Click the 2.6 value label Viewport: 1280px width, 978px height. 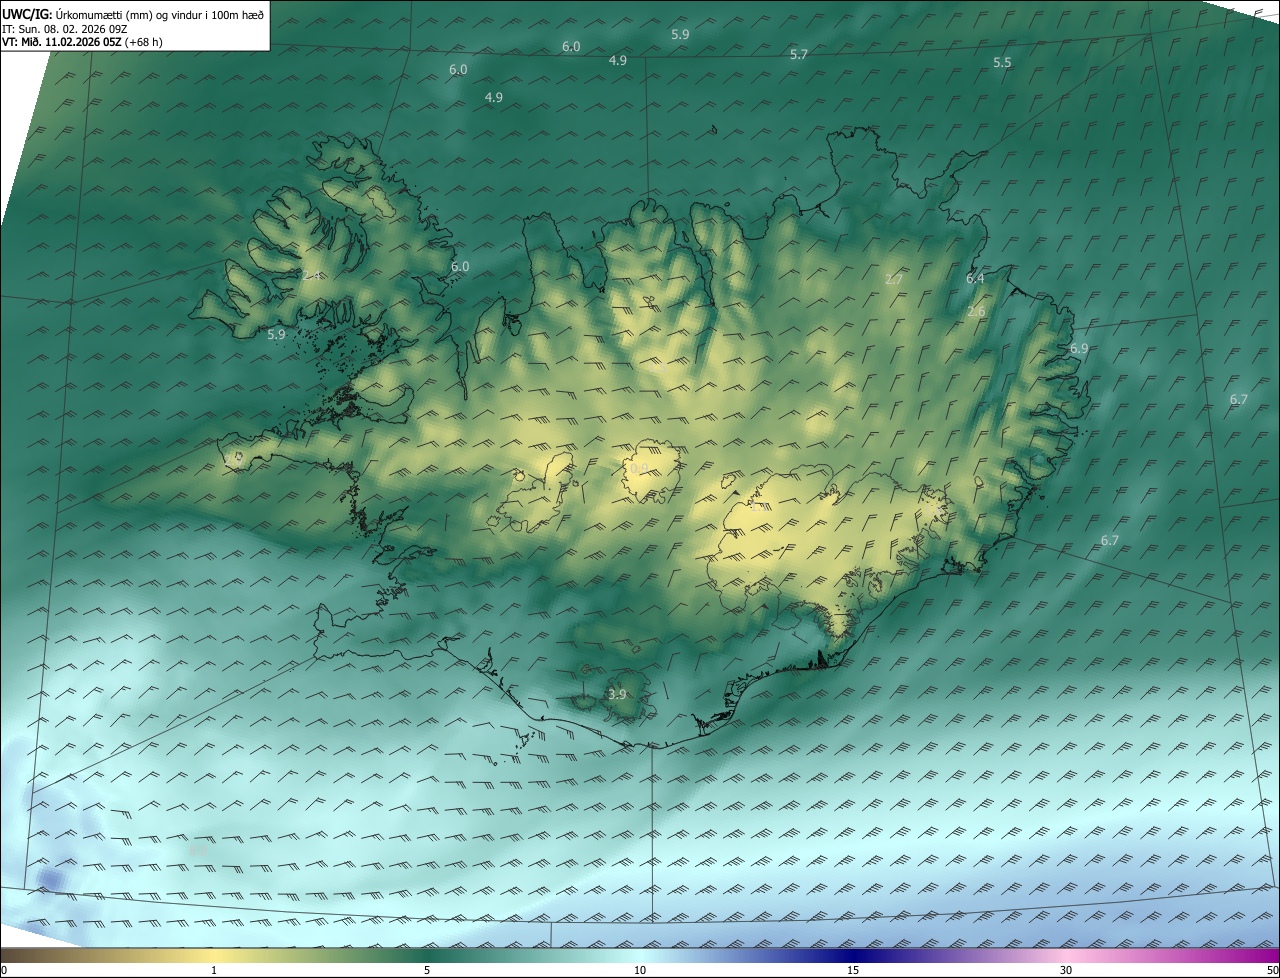[977, 312]
